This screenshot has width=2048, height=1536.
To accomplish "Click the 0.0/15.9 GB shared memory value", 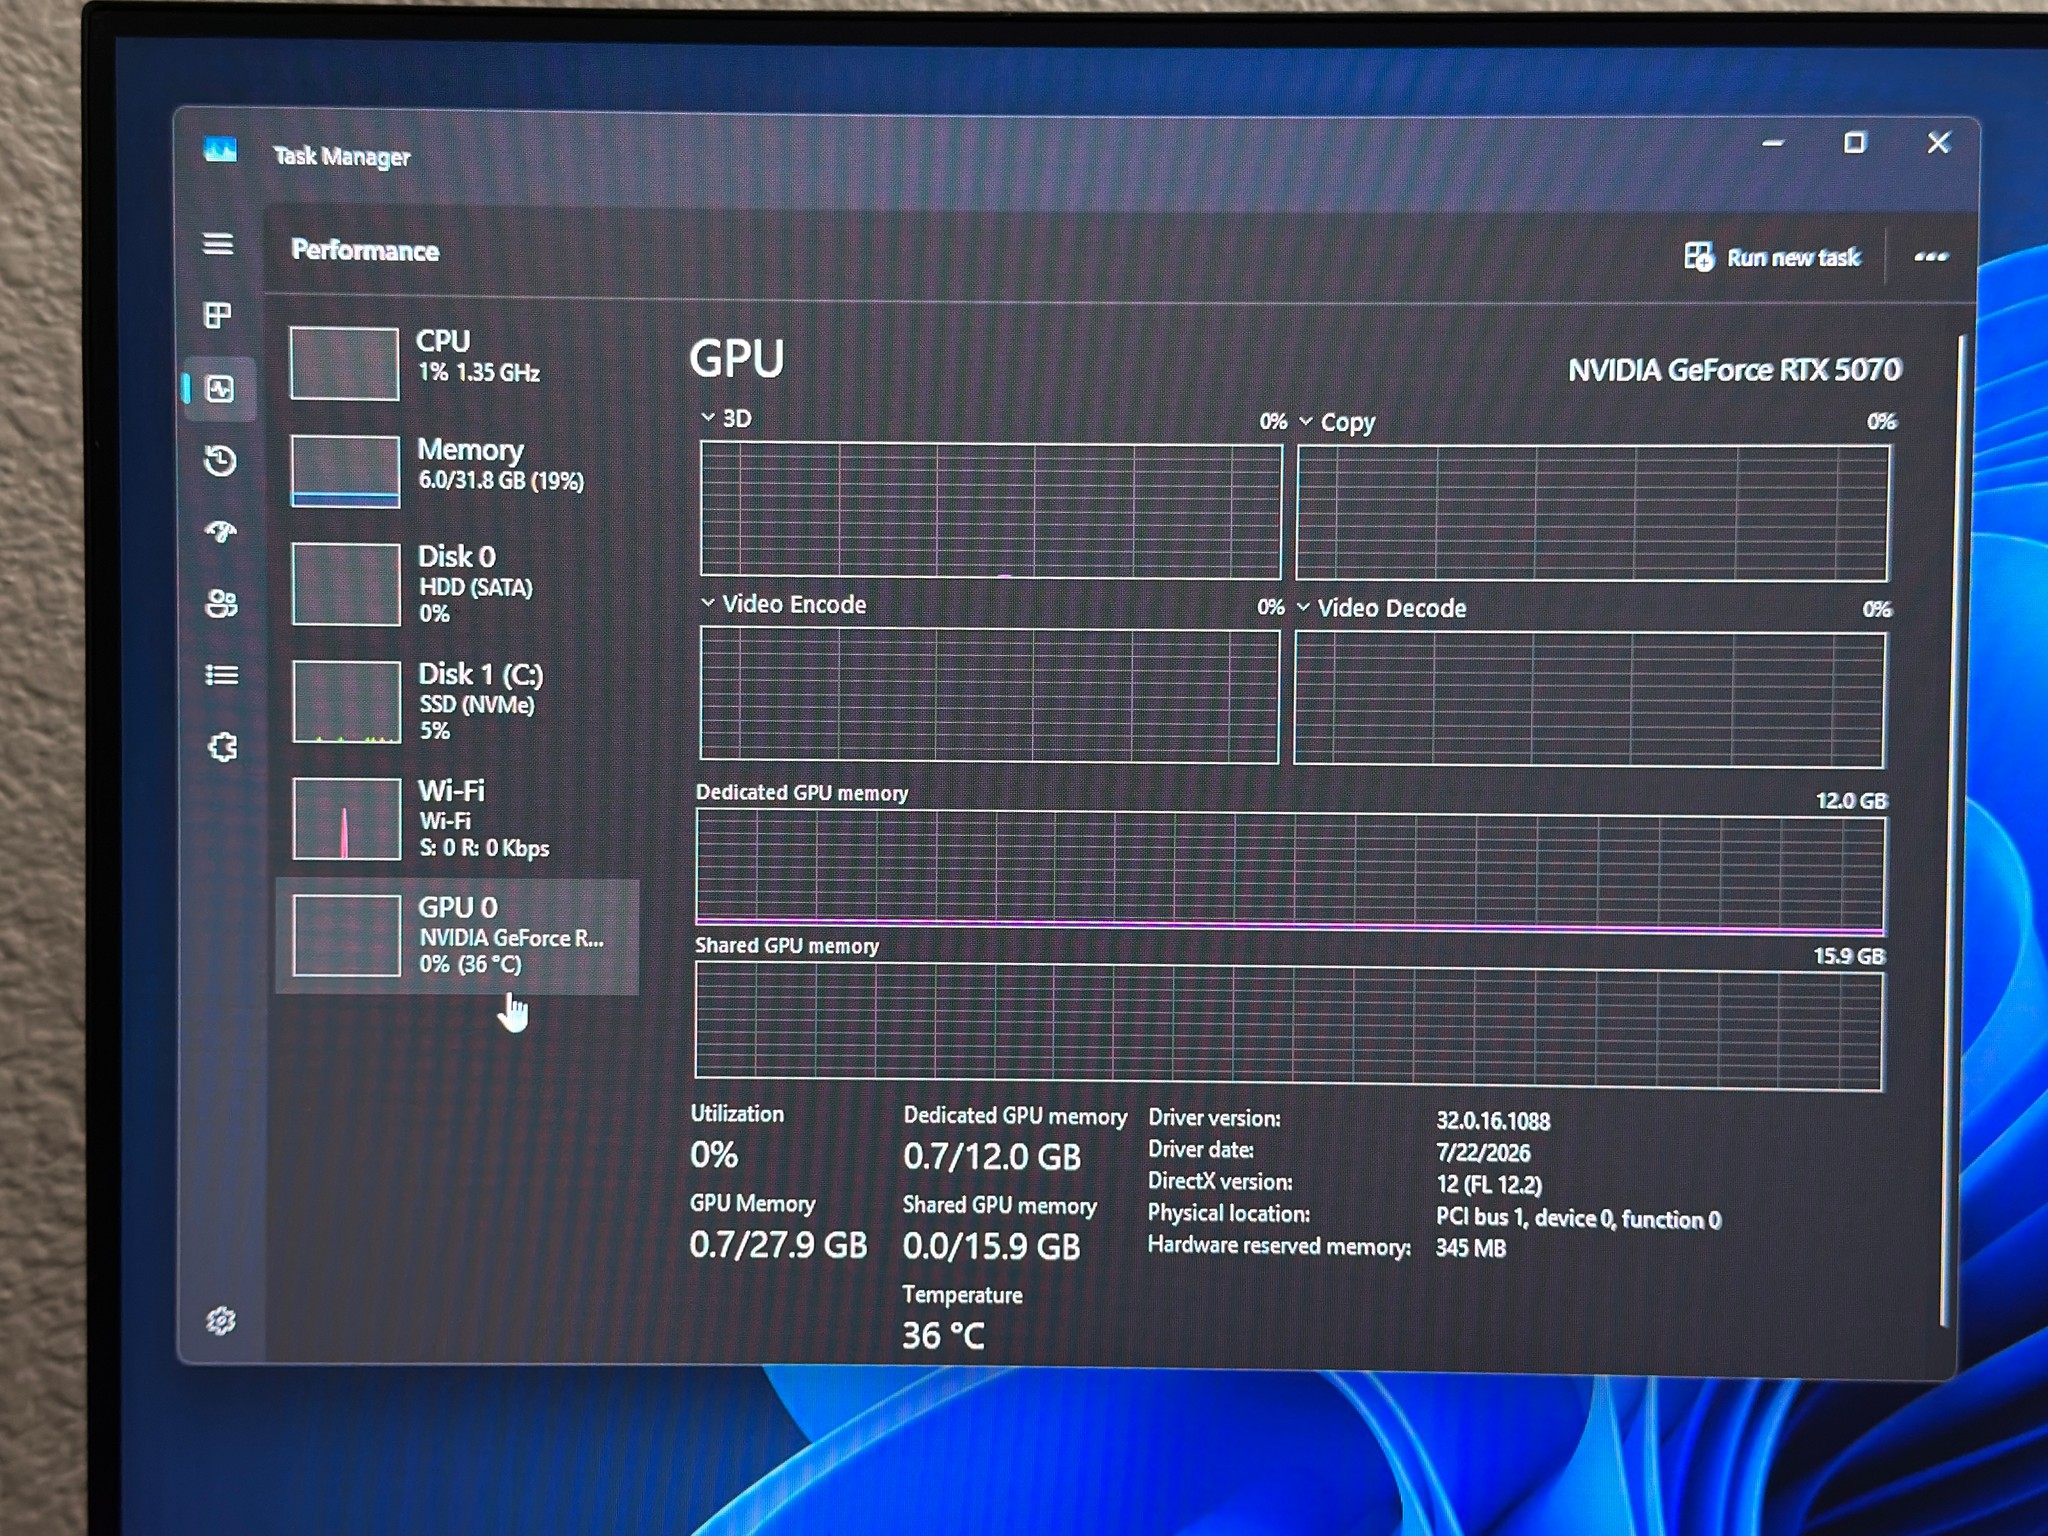I will coord(992,1247).
